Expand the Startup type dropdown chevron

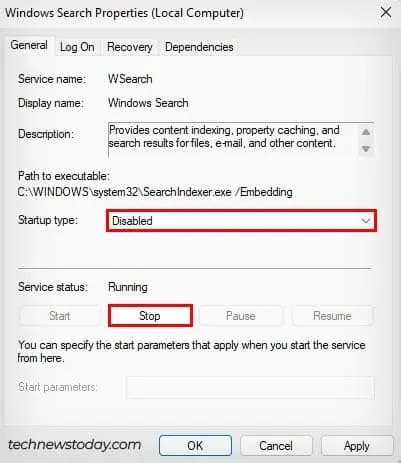coord(366,221)
